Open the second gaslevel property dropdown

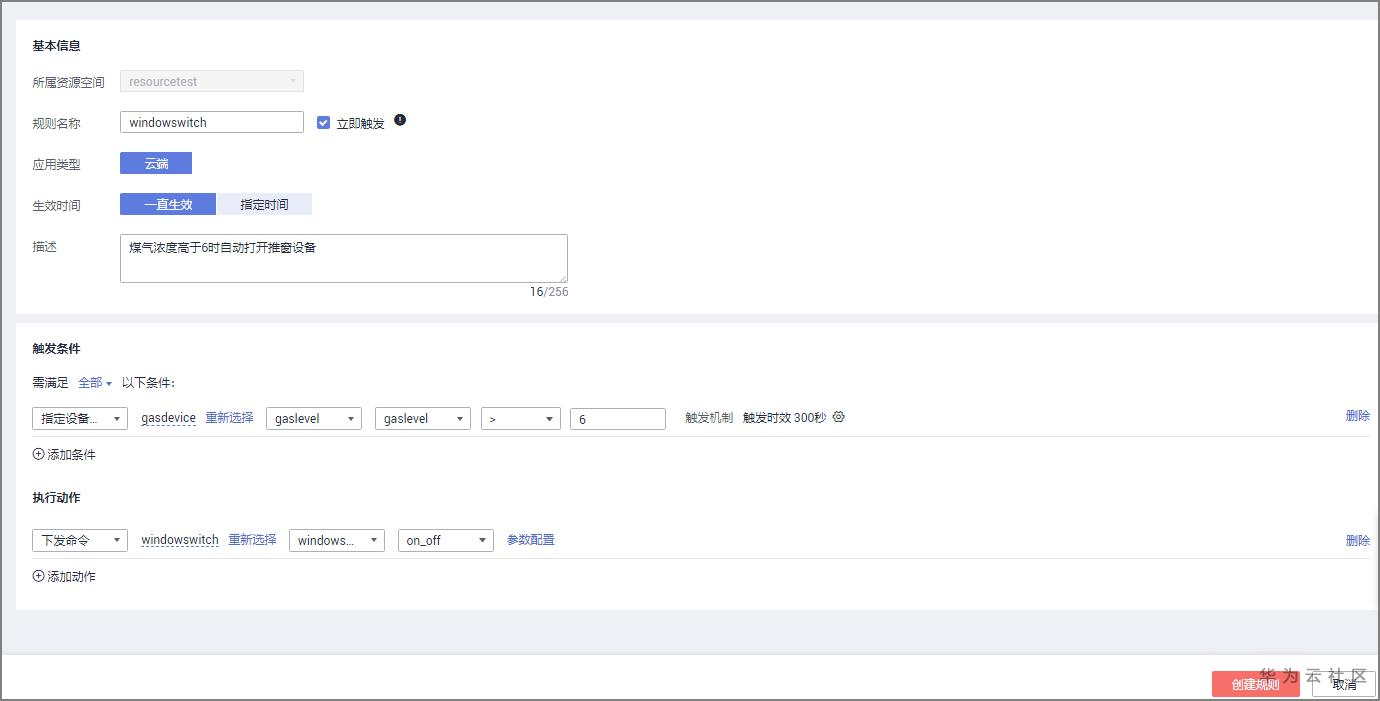tap(423, 419)
